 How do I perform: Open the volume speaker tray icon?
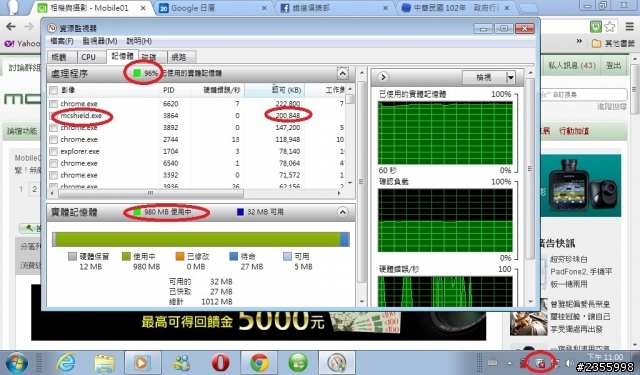(569, 363)
